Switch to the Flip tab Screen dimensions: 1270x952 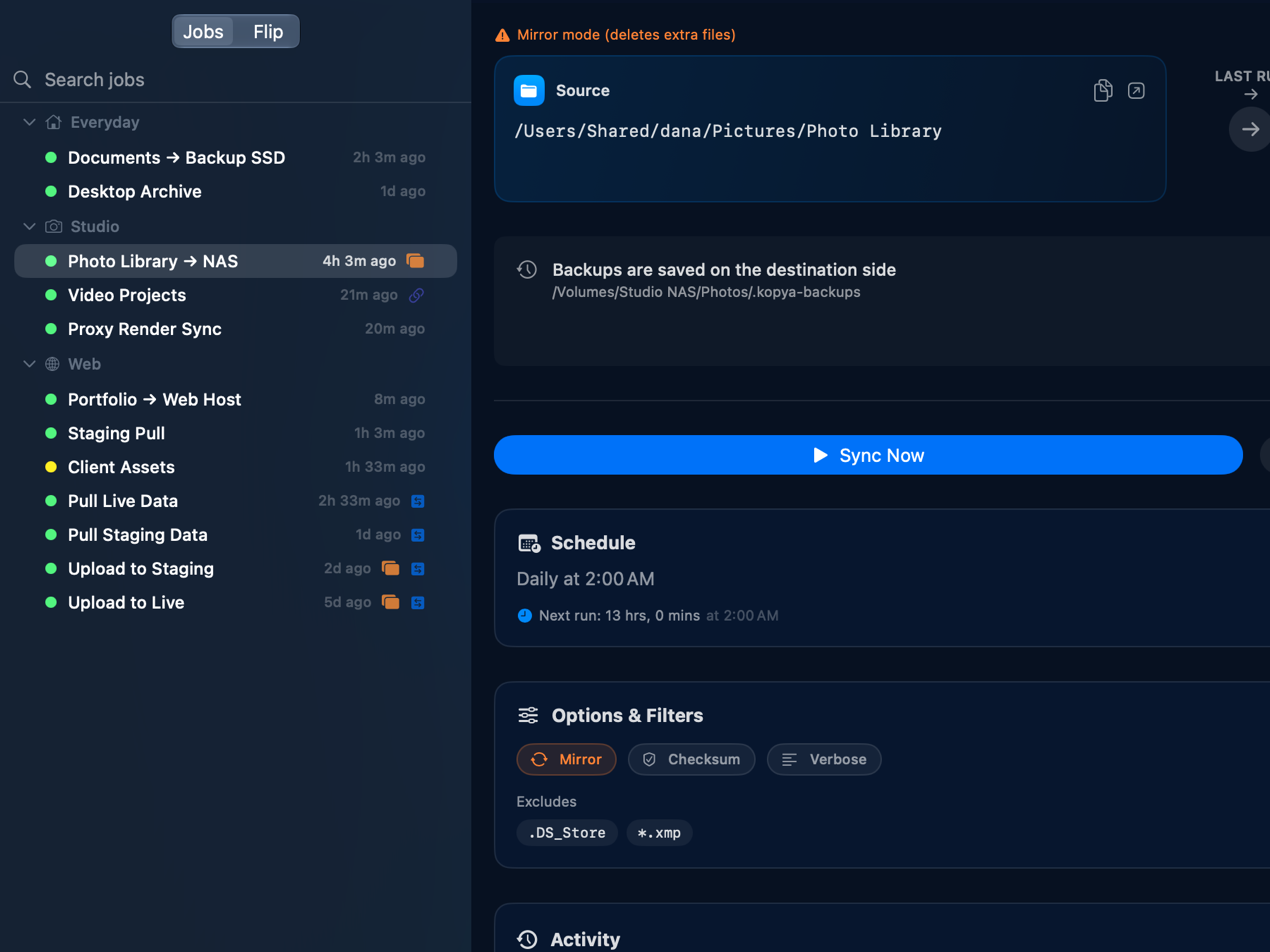(x=268, y=32)
